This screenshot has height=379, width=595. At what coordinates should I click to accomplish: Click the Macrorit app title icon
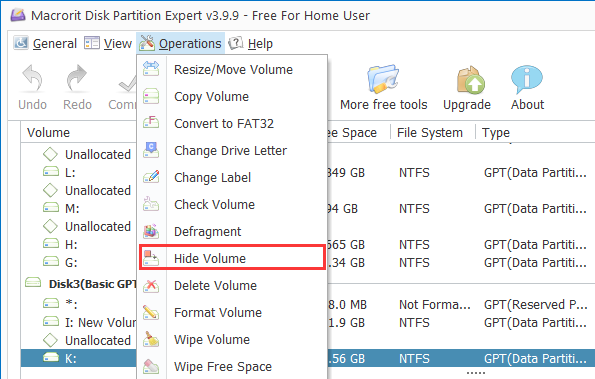click(17, 15)
